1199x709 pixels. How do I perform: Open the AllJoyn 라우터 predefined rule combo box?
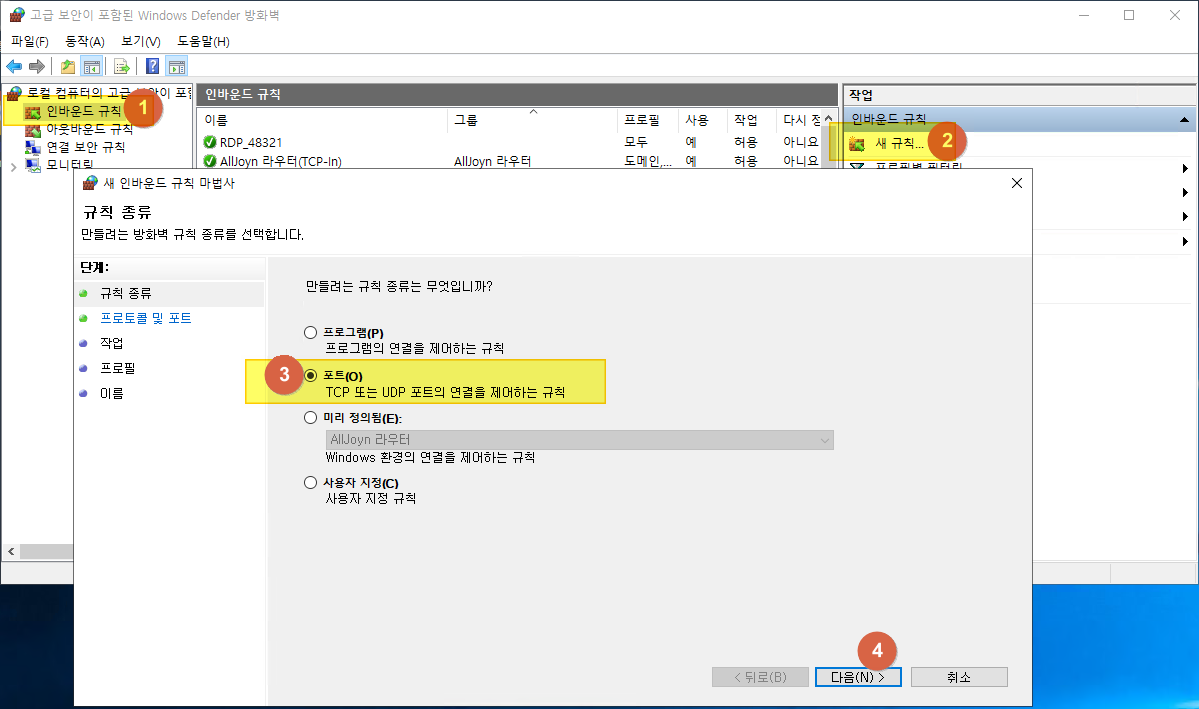click(x=580, y=440)
